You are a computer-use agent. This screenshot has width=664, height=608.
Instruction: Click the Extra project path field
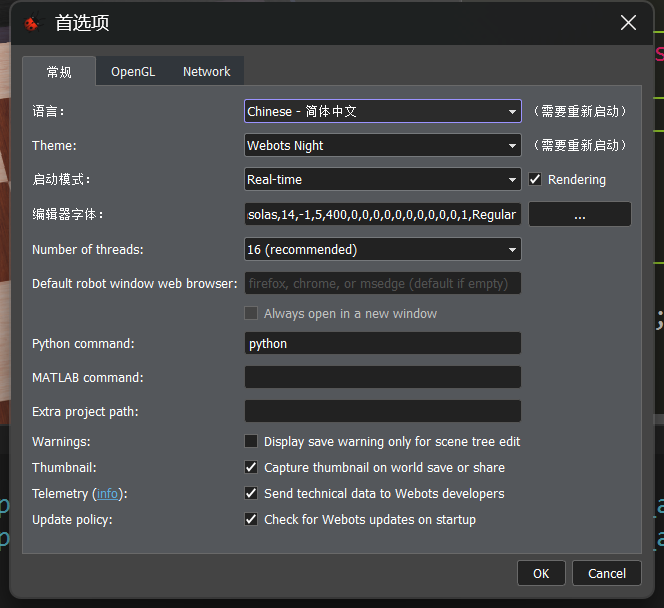(x=383, y=411)
